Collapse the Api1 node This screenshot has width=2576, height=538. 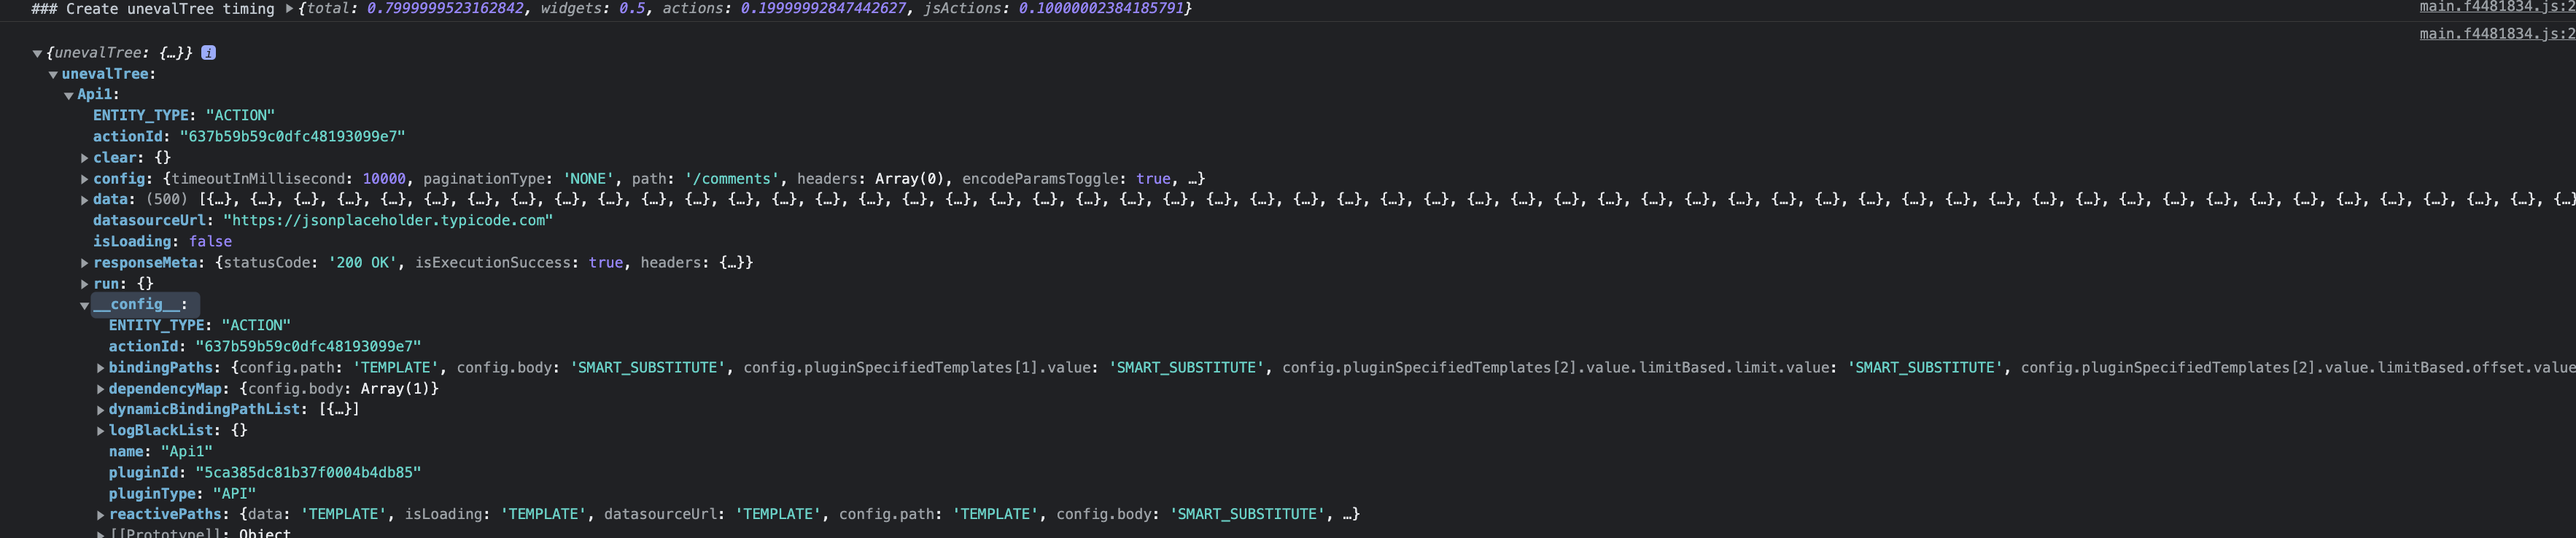click(x=69, y=96)
